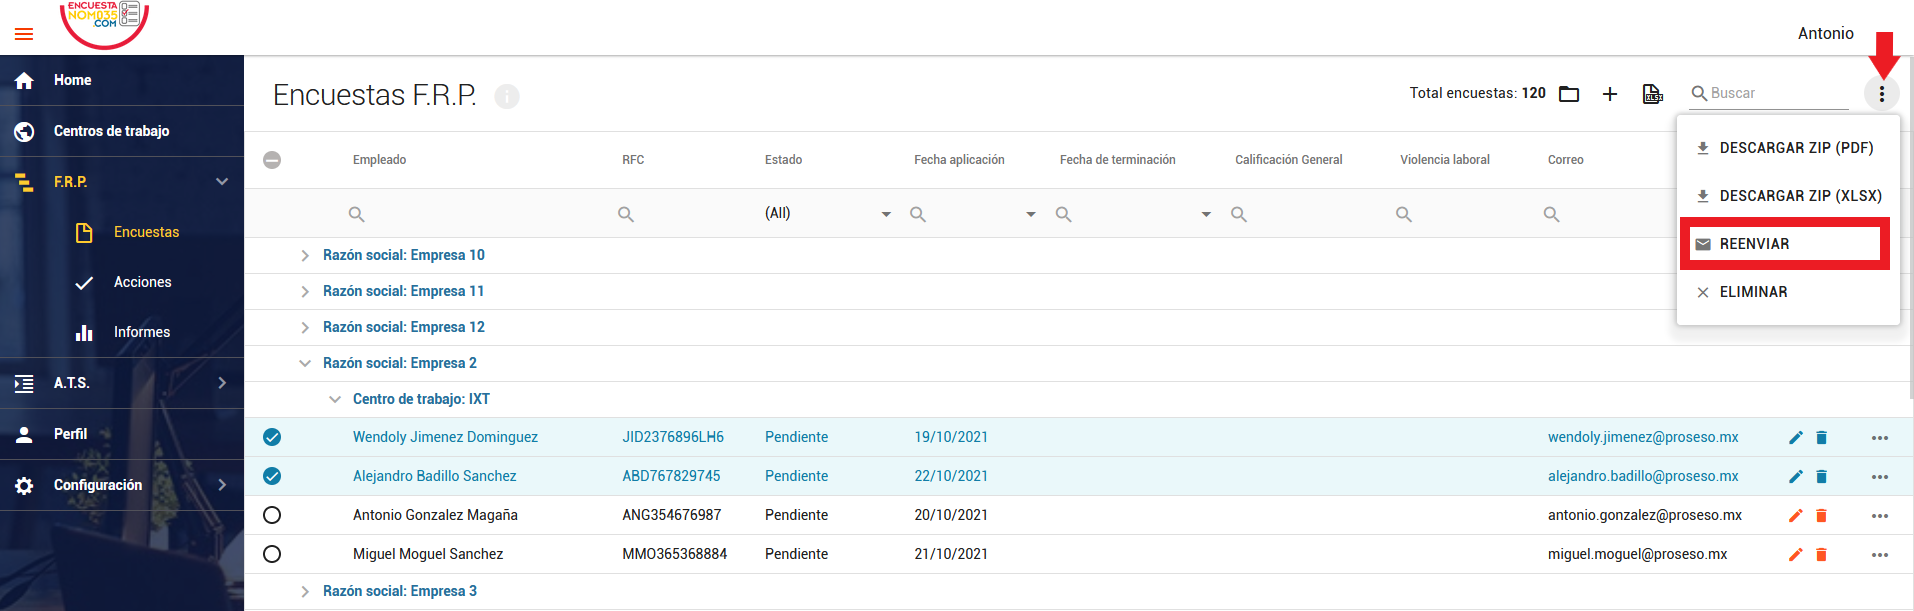Collapse Centro de trabajo: IXT group
The width and height of the screenshot is (1914, 611).
(x=335, y=400)
